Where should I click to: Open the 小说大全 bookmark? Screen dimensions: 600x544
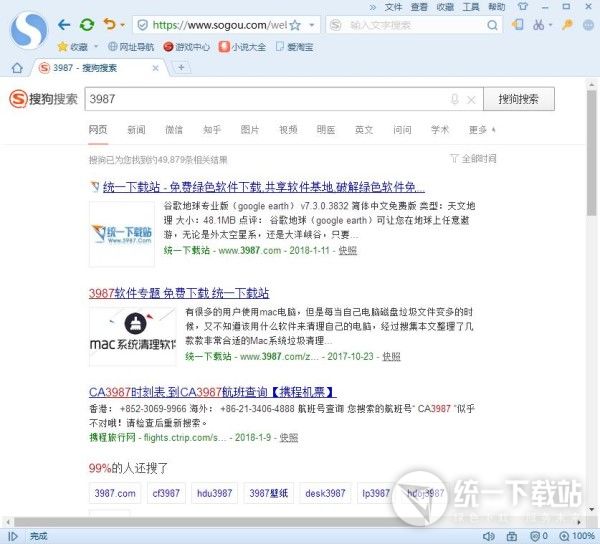tap(242, 47)
